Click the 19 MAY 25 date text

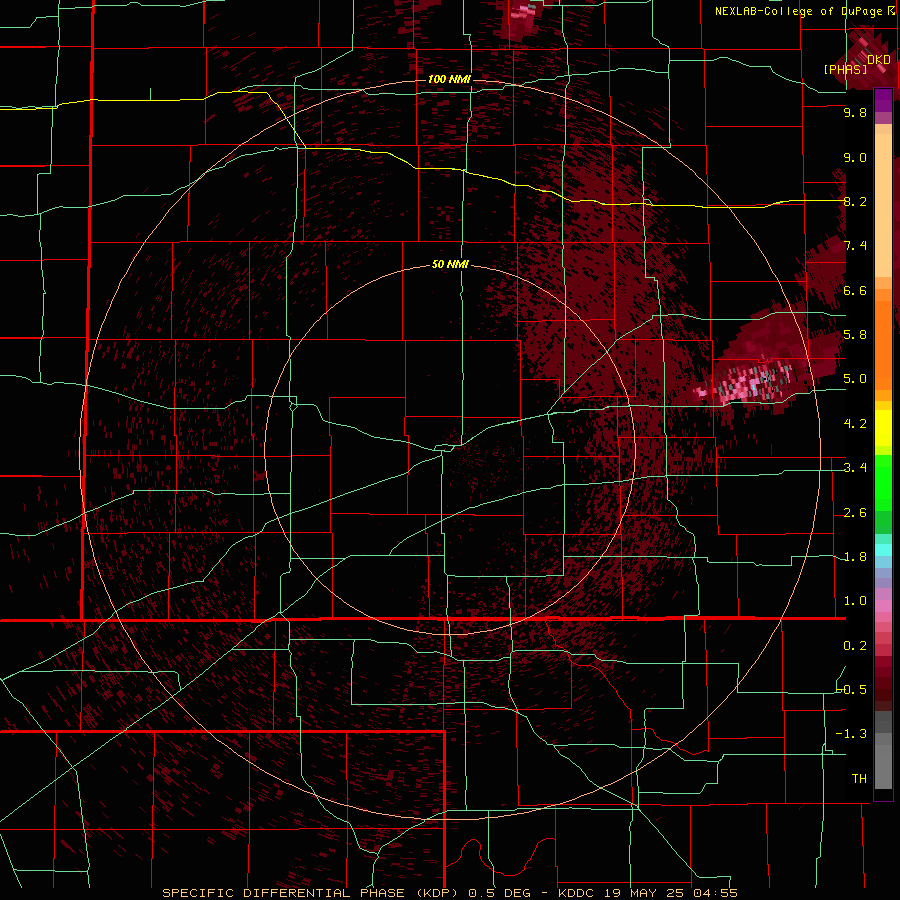point(643,893)
